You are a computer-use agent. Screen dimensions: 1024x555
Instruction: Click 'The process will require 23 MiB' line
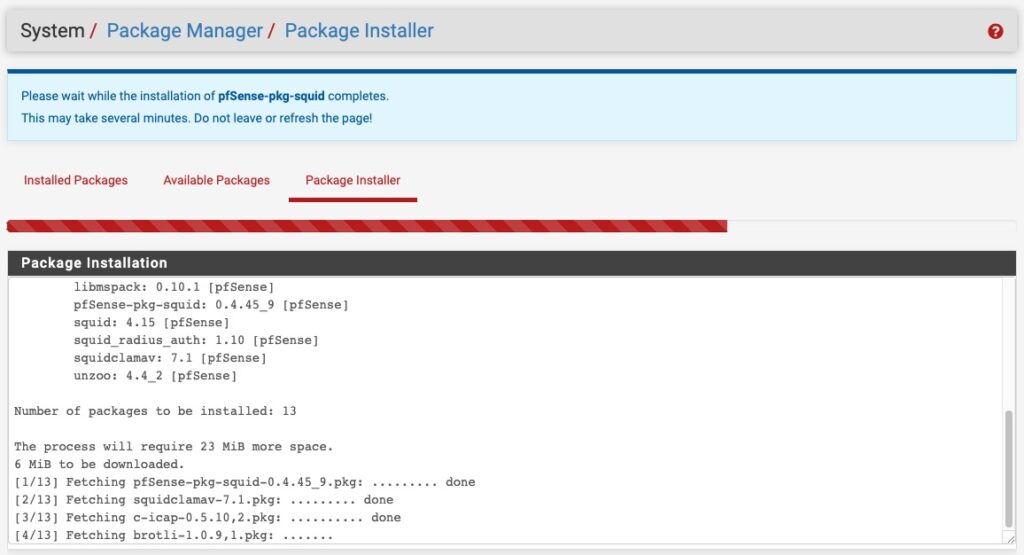tap(174, 447)
